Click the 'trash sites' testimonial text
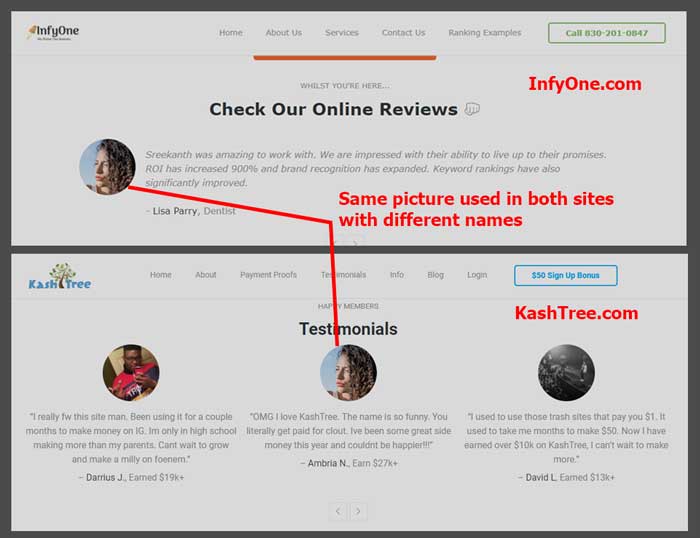This screenshot has width=700, height=538. (x=566, y=438)
